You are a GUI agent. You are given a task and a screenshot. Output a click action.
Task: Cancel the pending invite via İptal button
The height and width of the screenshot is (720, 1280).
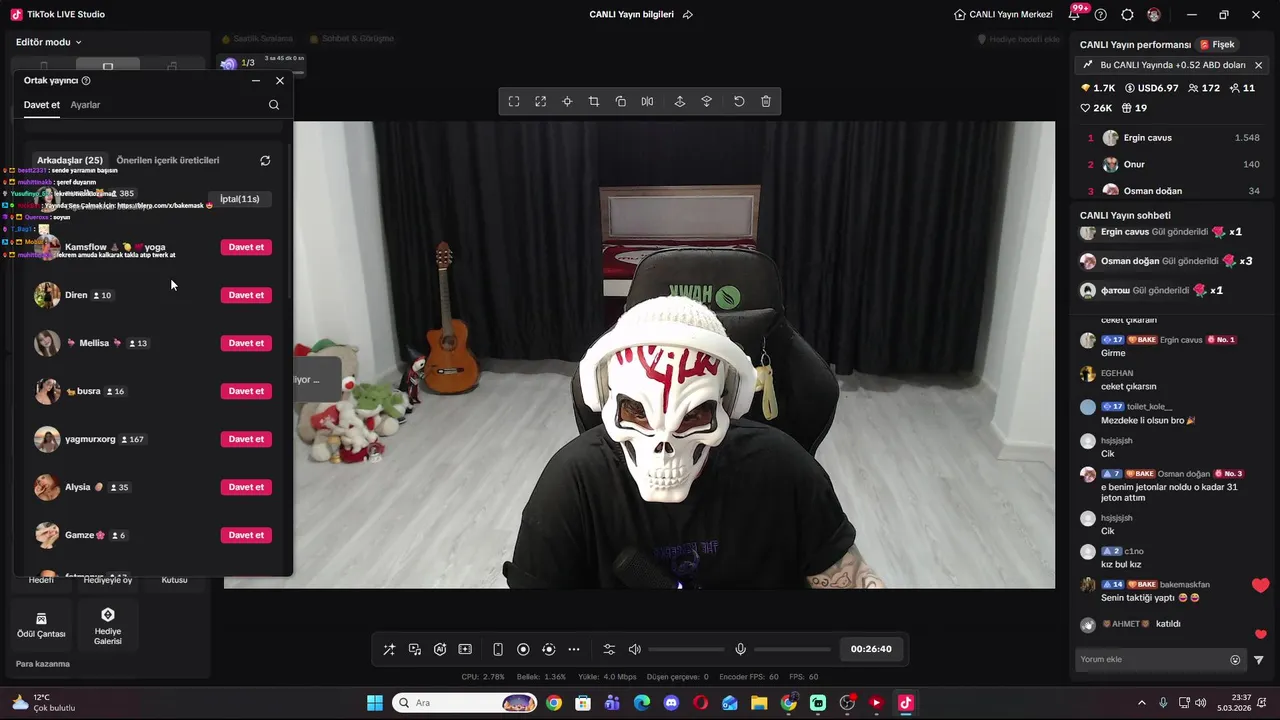tap(240, 199)
